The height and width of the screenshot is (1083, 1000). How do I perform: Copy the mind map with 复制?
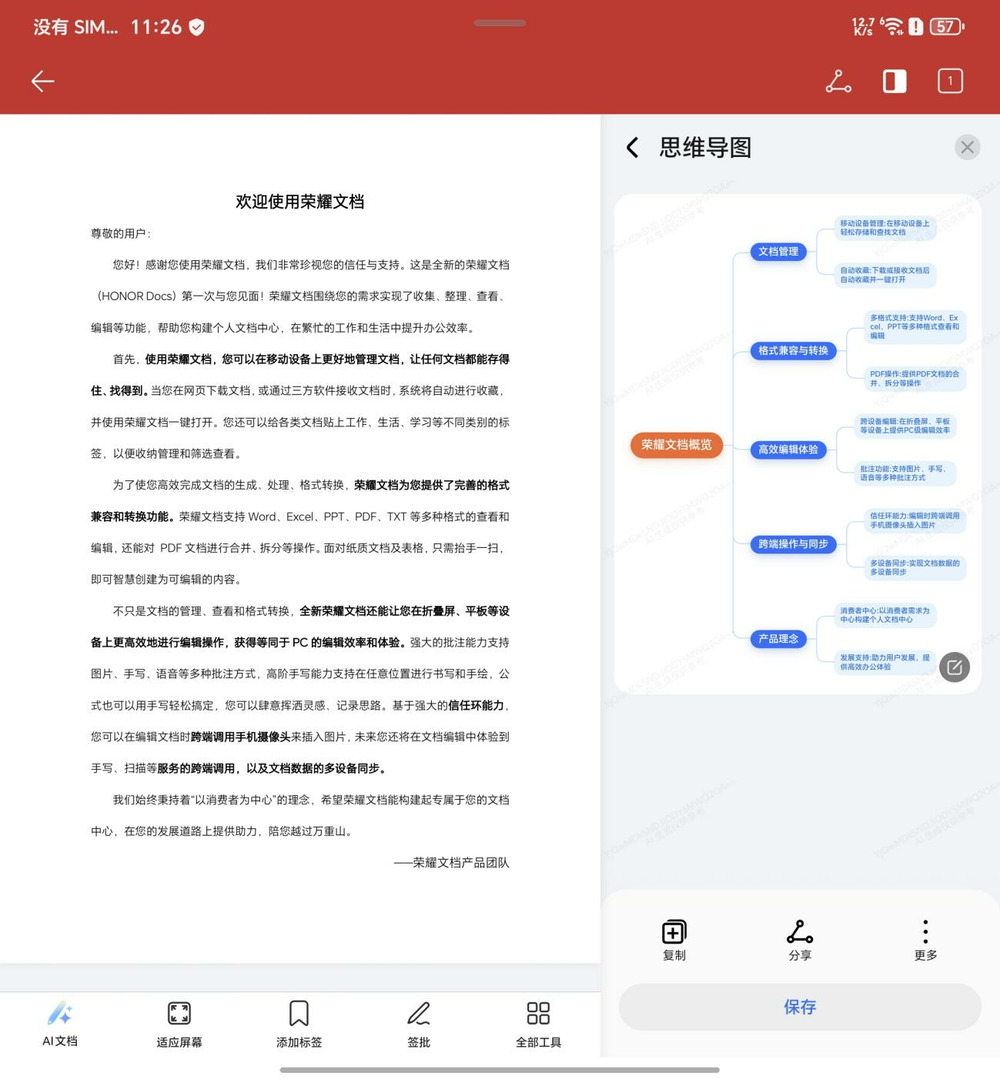pyautogui.click(x=674, y=940)
